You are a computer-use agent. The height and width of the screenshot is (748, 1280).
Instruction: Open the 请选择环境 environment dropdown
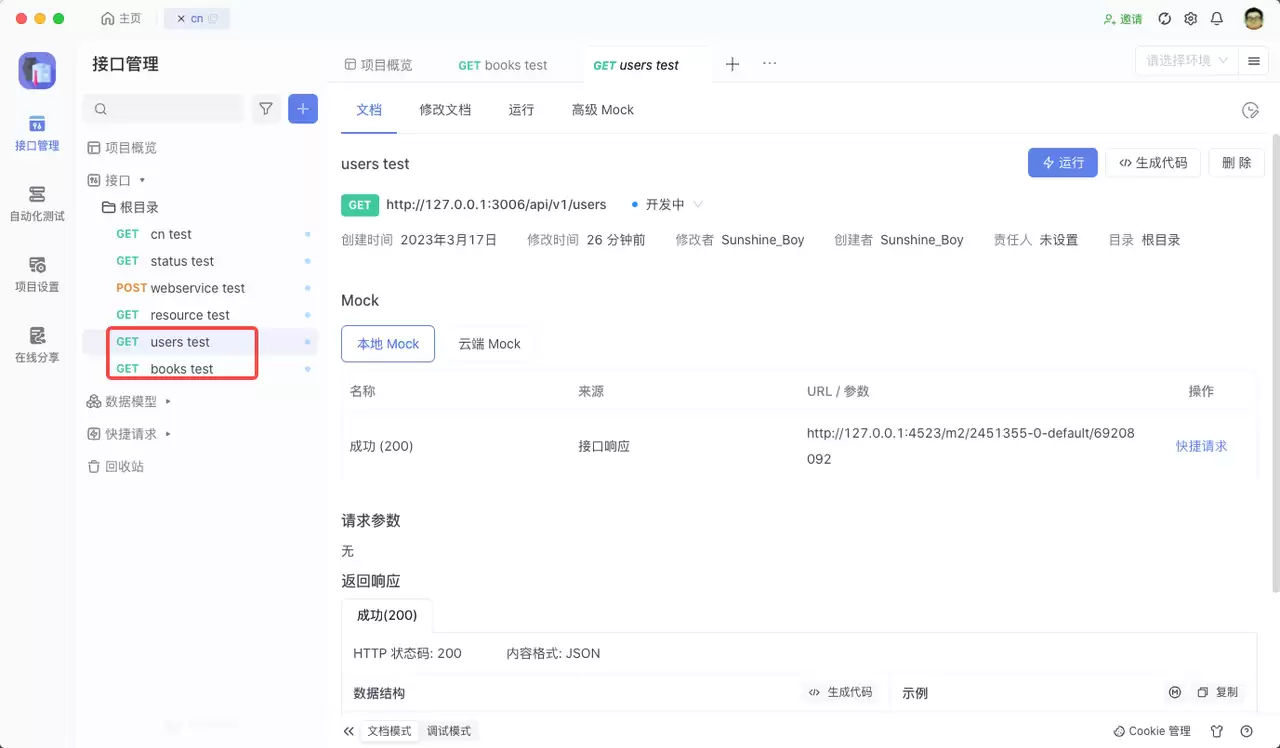(x=1186, y=61)
